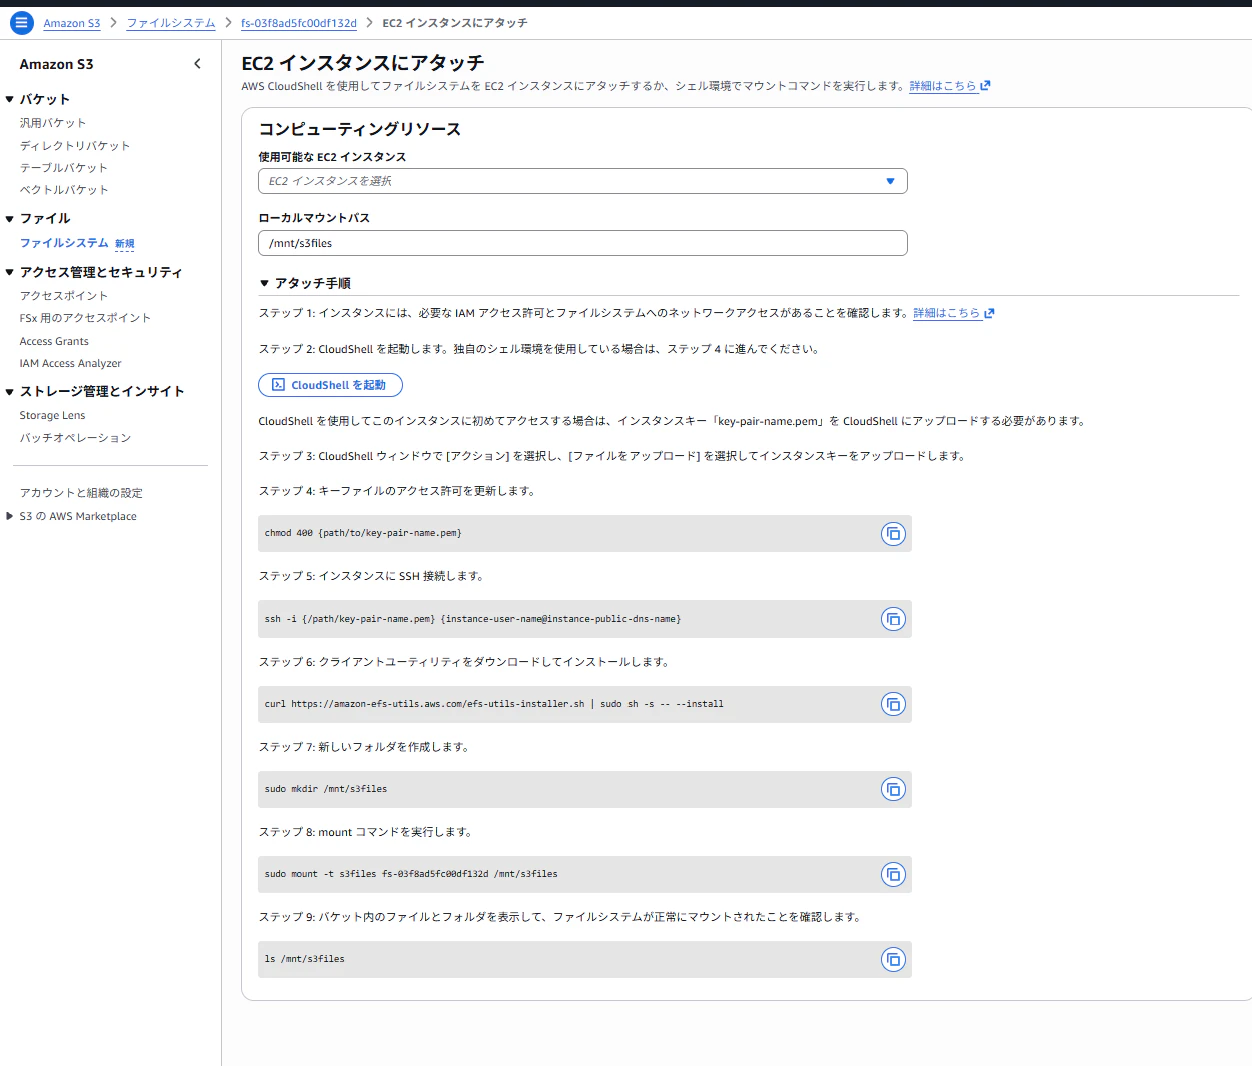Open 詳細はこちら link under page title
Image resolution: width=1252 pixels, height=1066 pixels.
coord(943,86)
